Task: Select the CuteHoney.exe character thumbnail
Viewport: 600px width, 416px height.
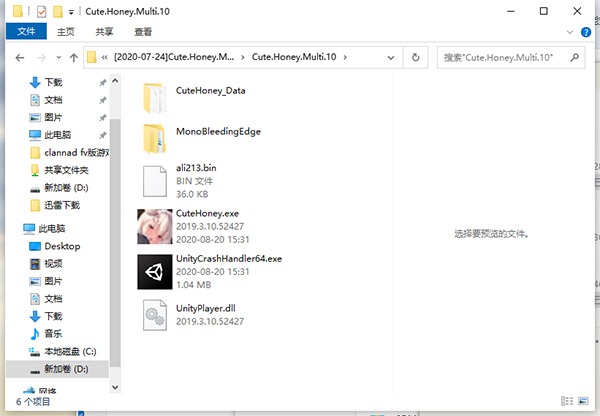Action: (155, 227)
